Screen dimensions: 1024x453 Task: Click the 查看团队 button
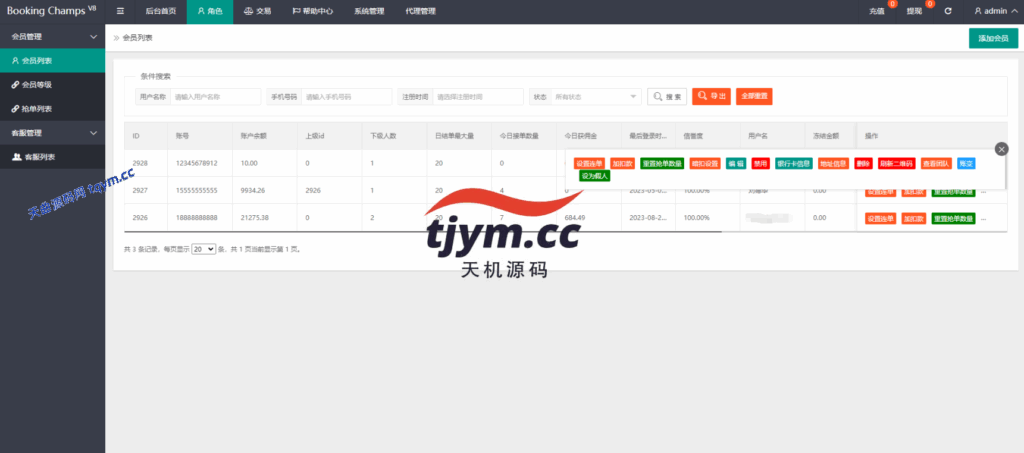coord(936,164)
